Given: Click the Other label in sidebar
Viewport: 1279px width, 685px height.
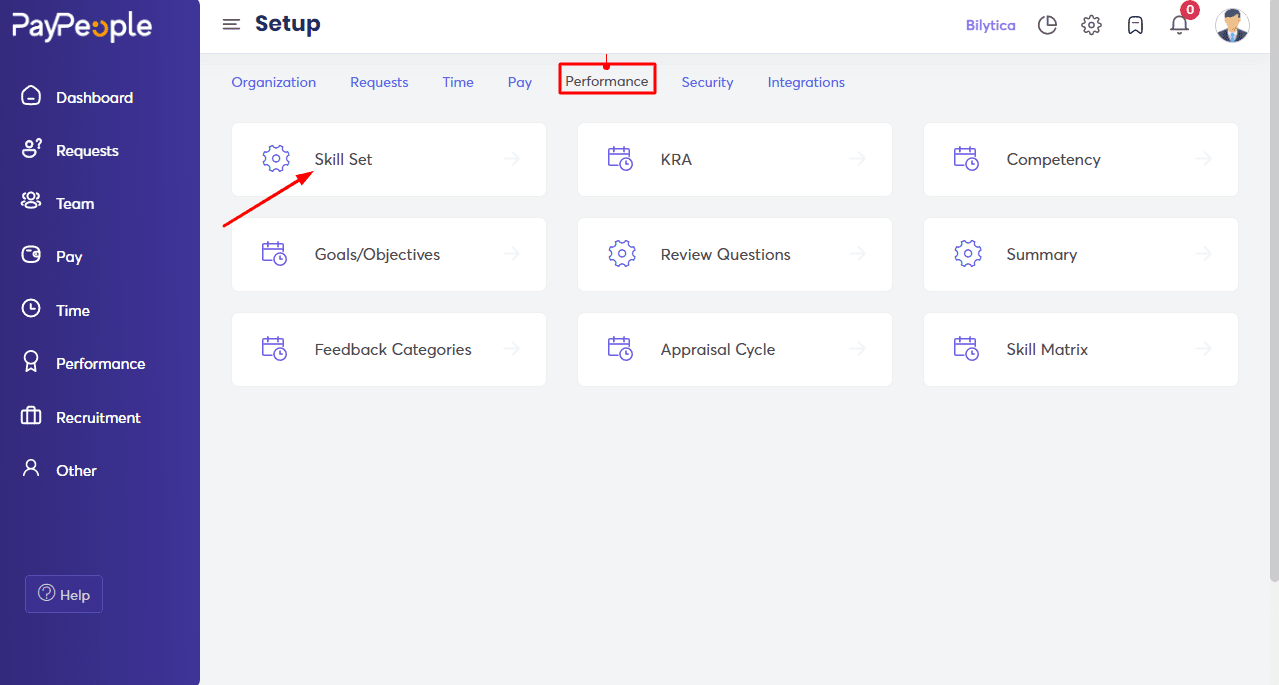Looking at the screenshot, I should 76,470.
